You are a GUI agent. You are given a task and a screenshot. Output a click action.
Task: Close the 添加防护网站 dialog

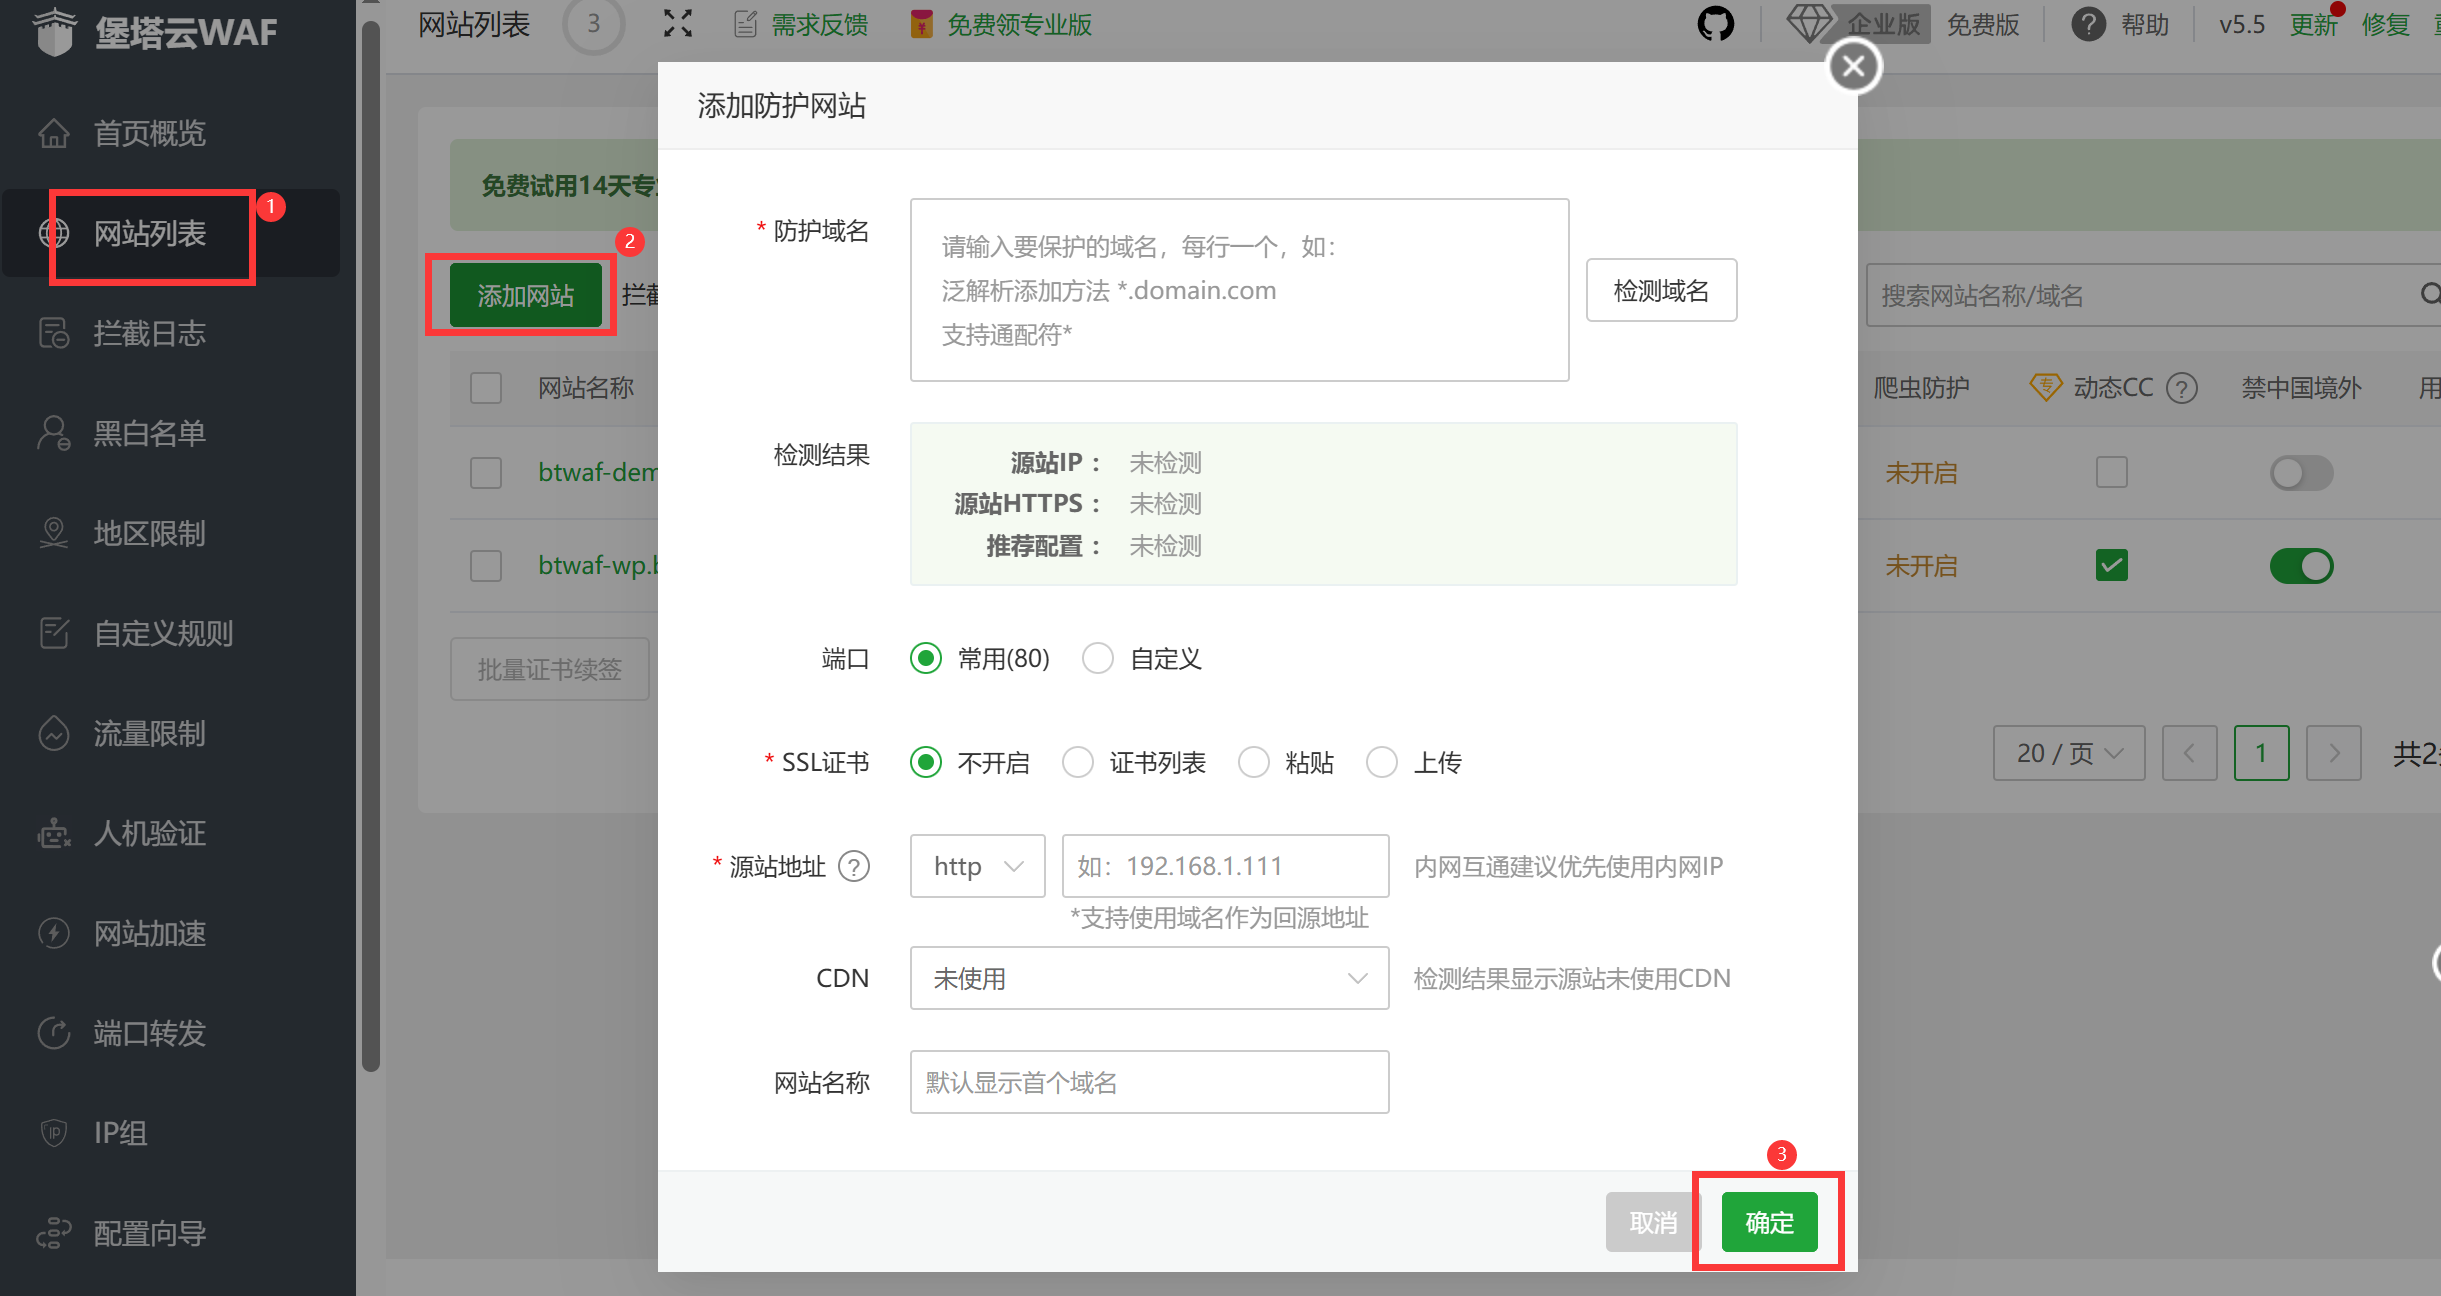tap(1854, 66)
